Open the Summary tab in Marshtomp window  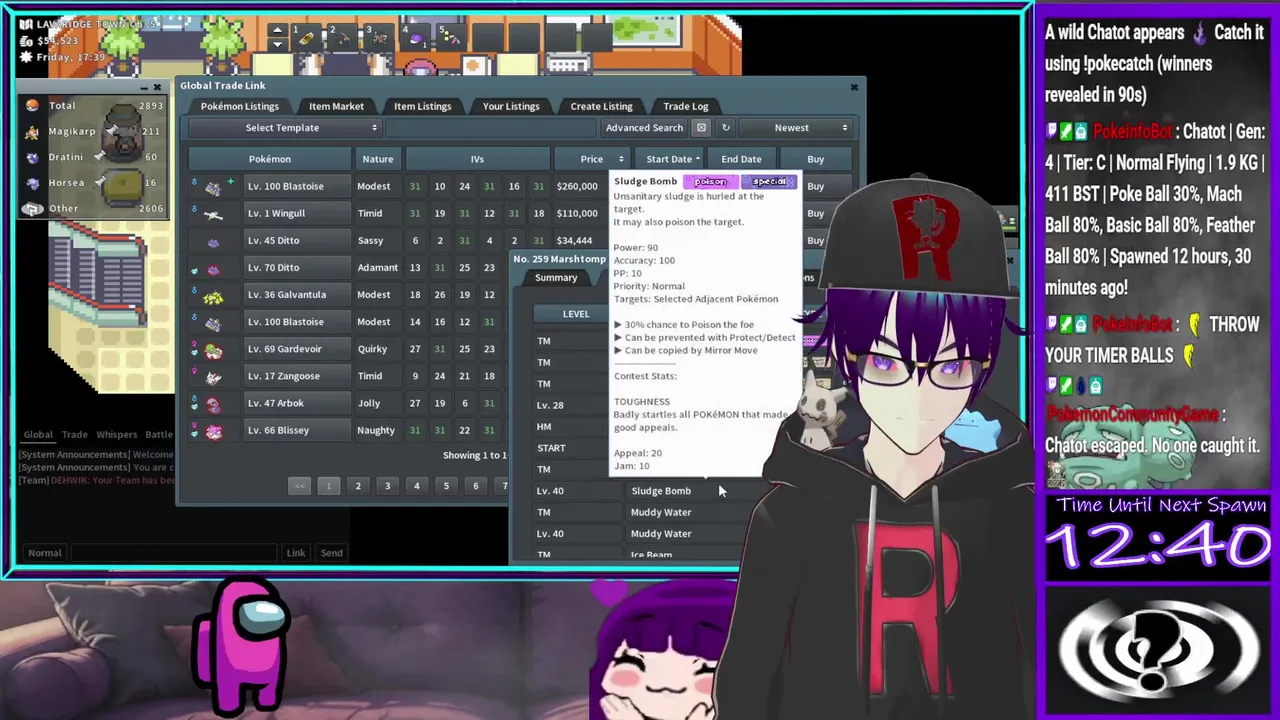(x=556, y=278)
